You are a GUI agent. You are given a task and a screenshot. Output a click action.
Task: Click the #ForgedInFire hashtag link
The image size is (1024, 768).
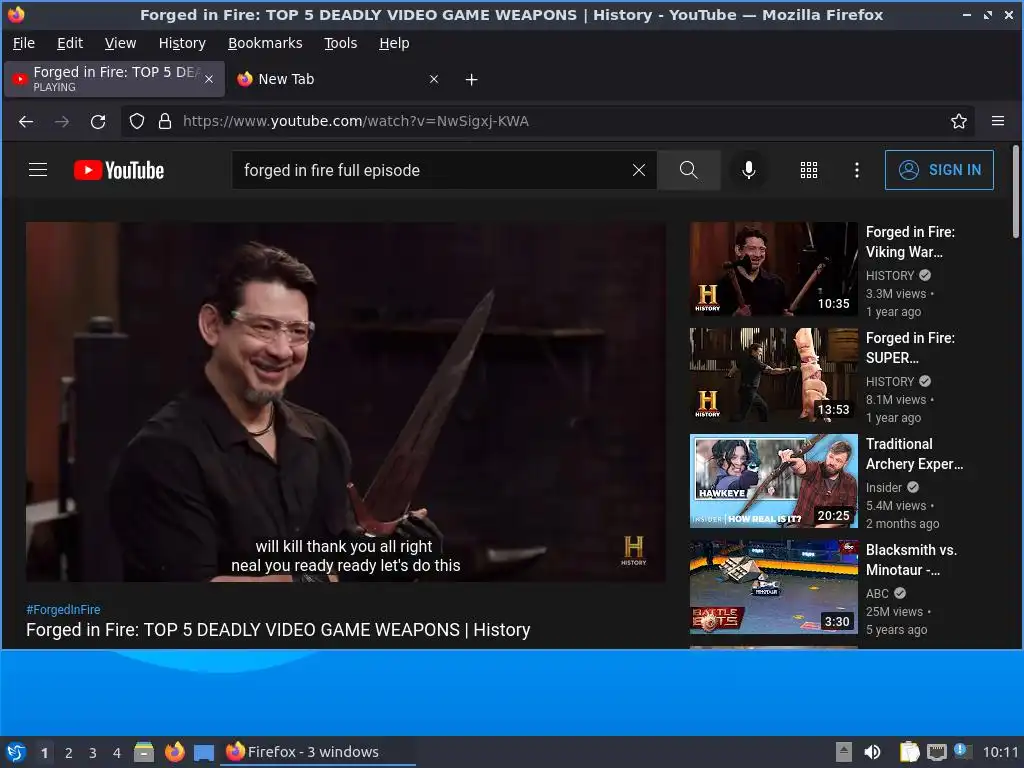[x=63, y=609]
